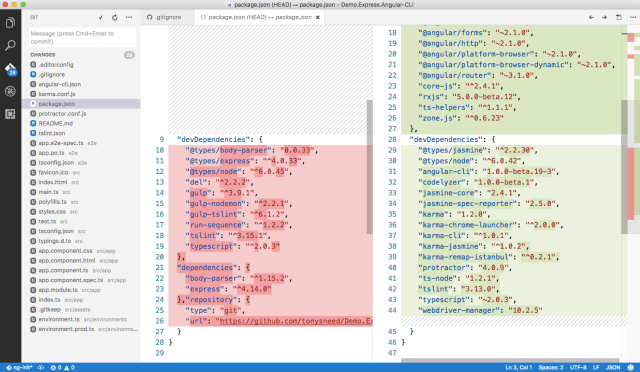Commit changes with the checkmark icon
Image resolution: width=640 pixels, height=372 pixels.
pyautogui.click(x=101, y=18)
